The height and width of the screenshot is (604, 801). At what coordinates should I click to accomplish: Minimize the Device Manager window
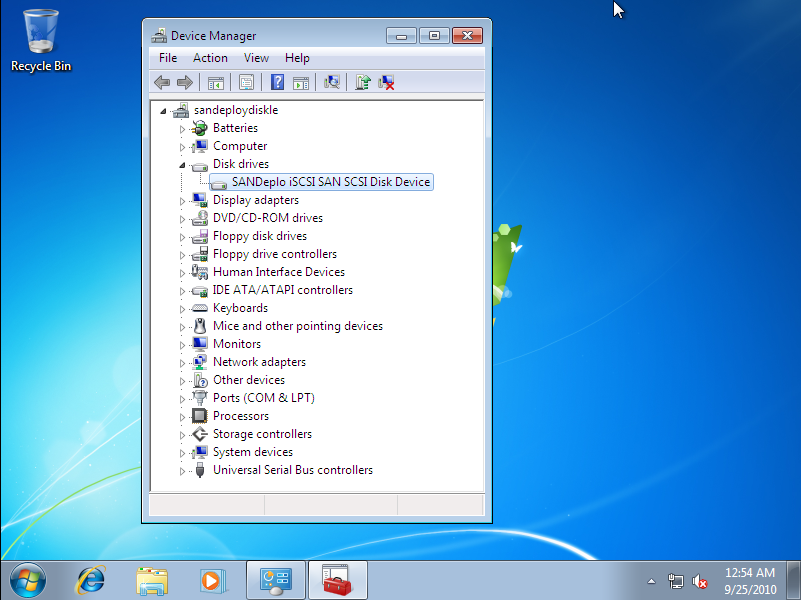point(402,36)
